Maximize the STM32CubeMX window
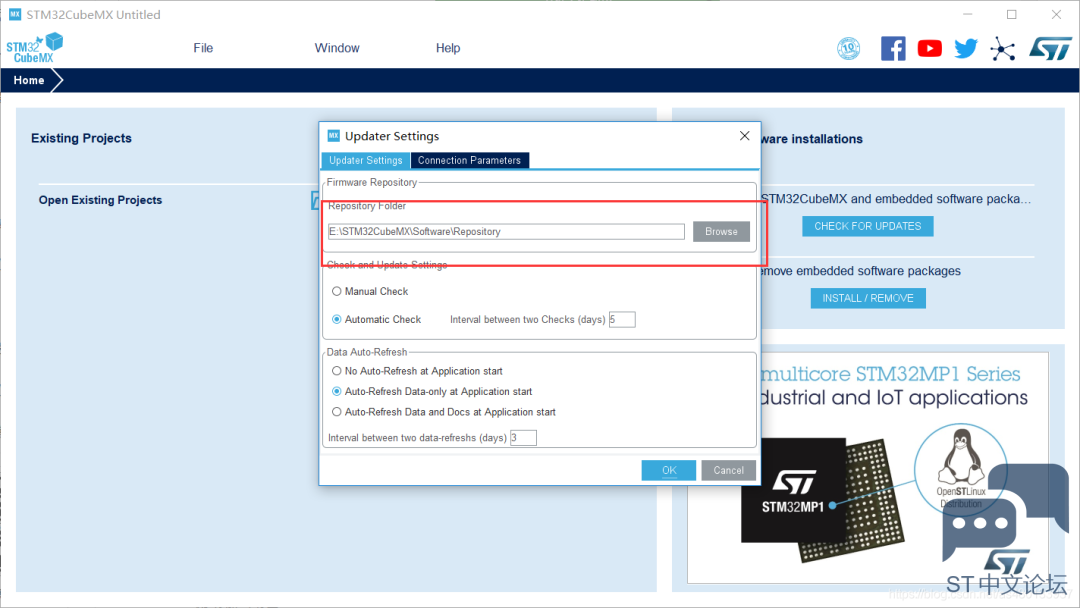Viewport: 1080px width, 608px height. [1012, 14]
